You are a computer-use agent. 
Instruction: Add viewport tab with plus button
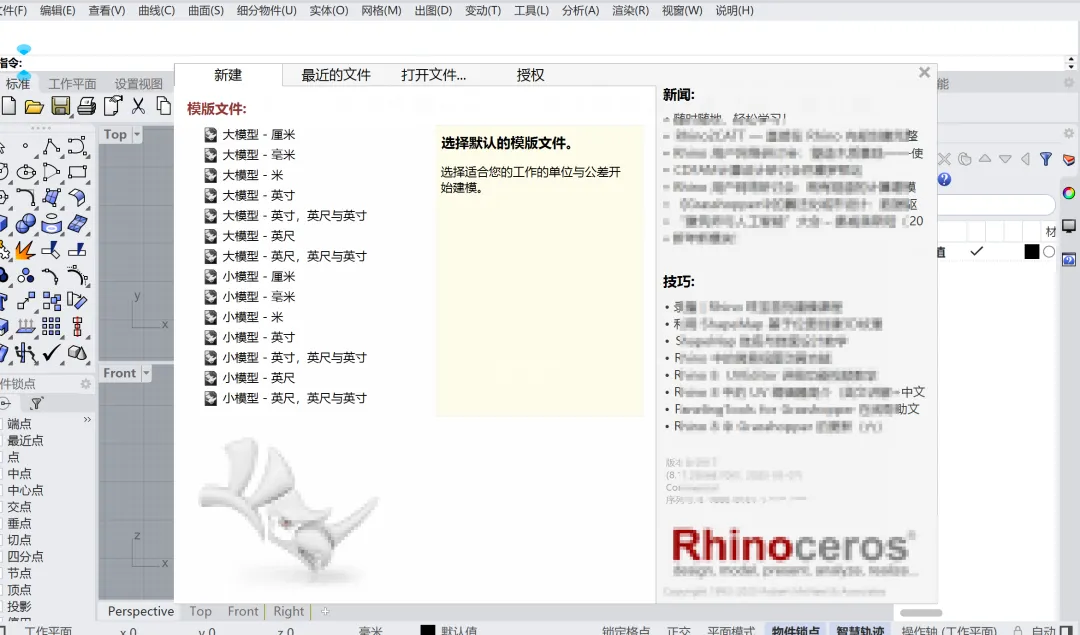pos(325,611)
